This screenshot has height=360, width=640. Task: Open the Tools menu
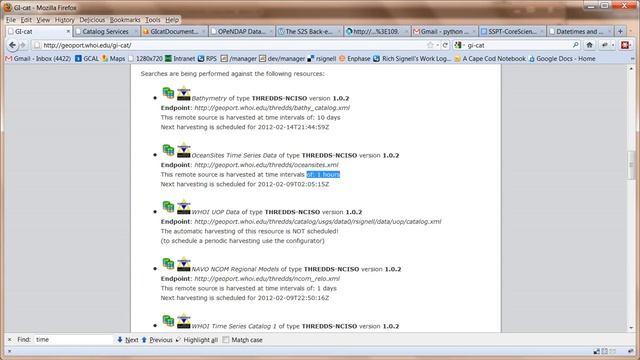[153, 20]
